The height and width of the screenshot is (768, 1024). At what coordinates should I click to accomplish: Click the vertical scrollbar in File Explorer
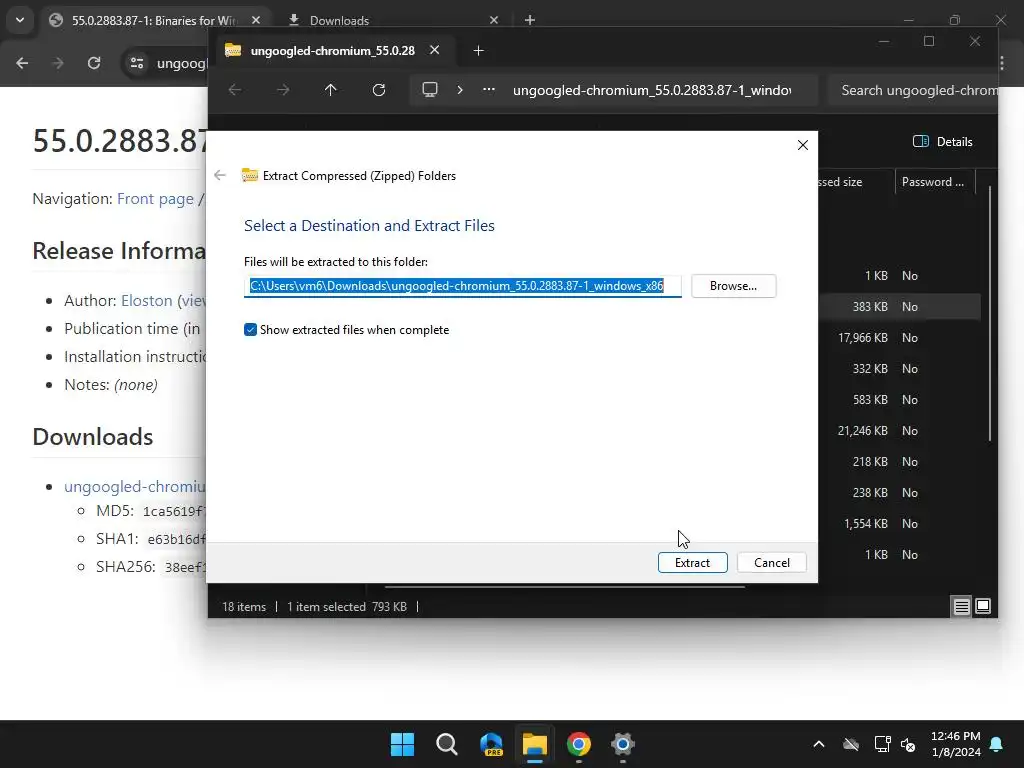point(991,313)
